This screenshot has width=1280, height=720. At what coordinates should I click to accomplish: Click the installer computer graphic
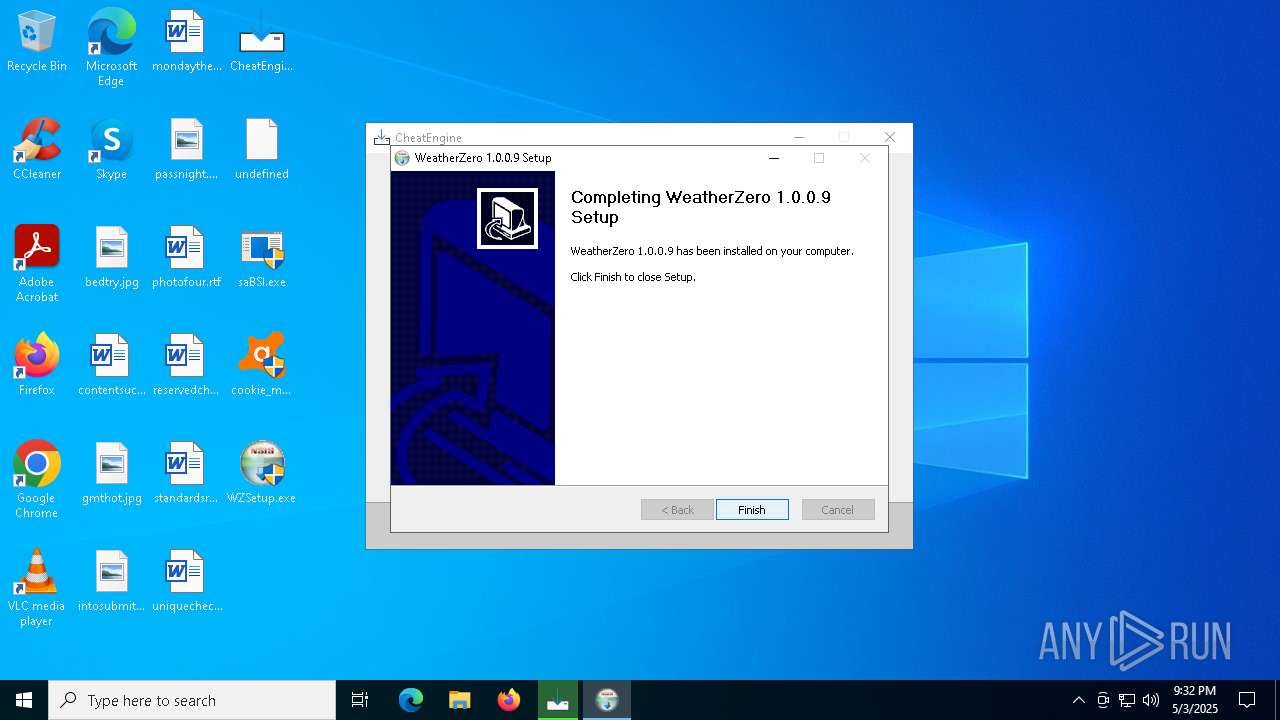(x=507, y=218)
